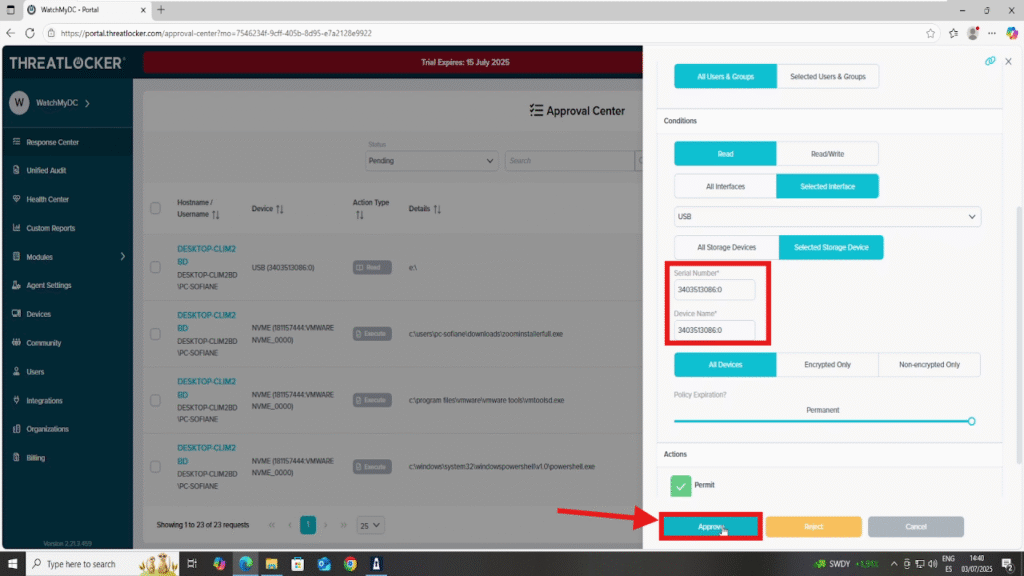This screenshot has width=1024, height=576.
Task: Select Selected Users & Groups
Action: [827, 76]
